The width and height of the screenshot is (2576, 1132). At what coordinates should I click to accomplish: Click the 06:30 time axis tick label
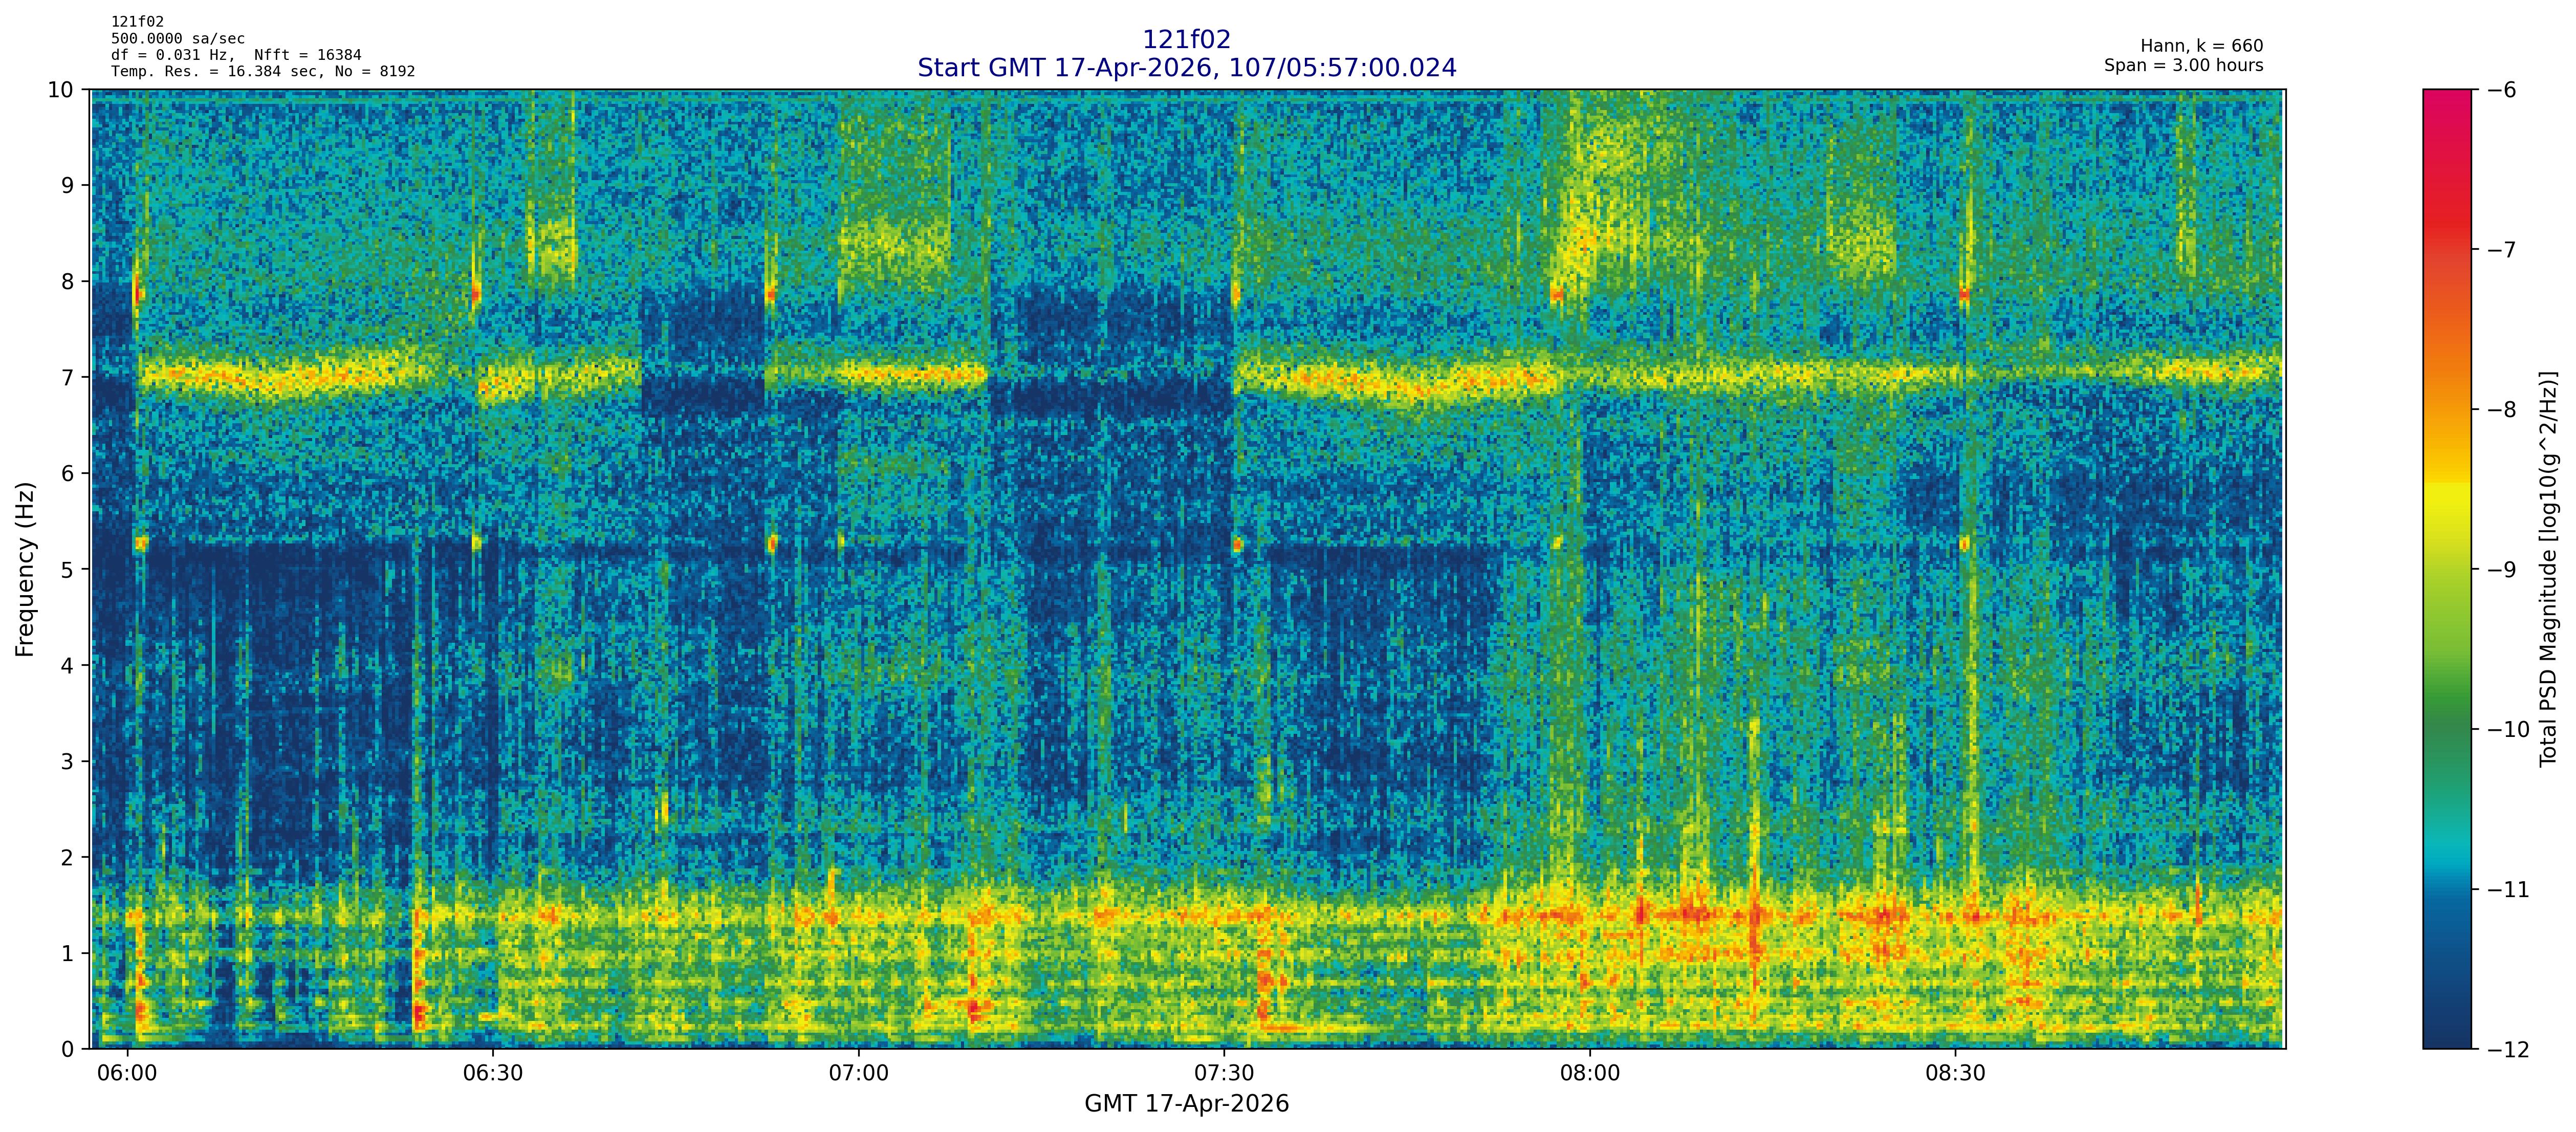(493, 1073)
